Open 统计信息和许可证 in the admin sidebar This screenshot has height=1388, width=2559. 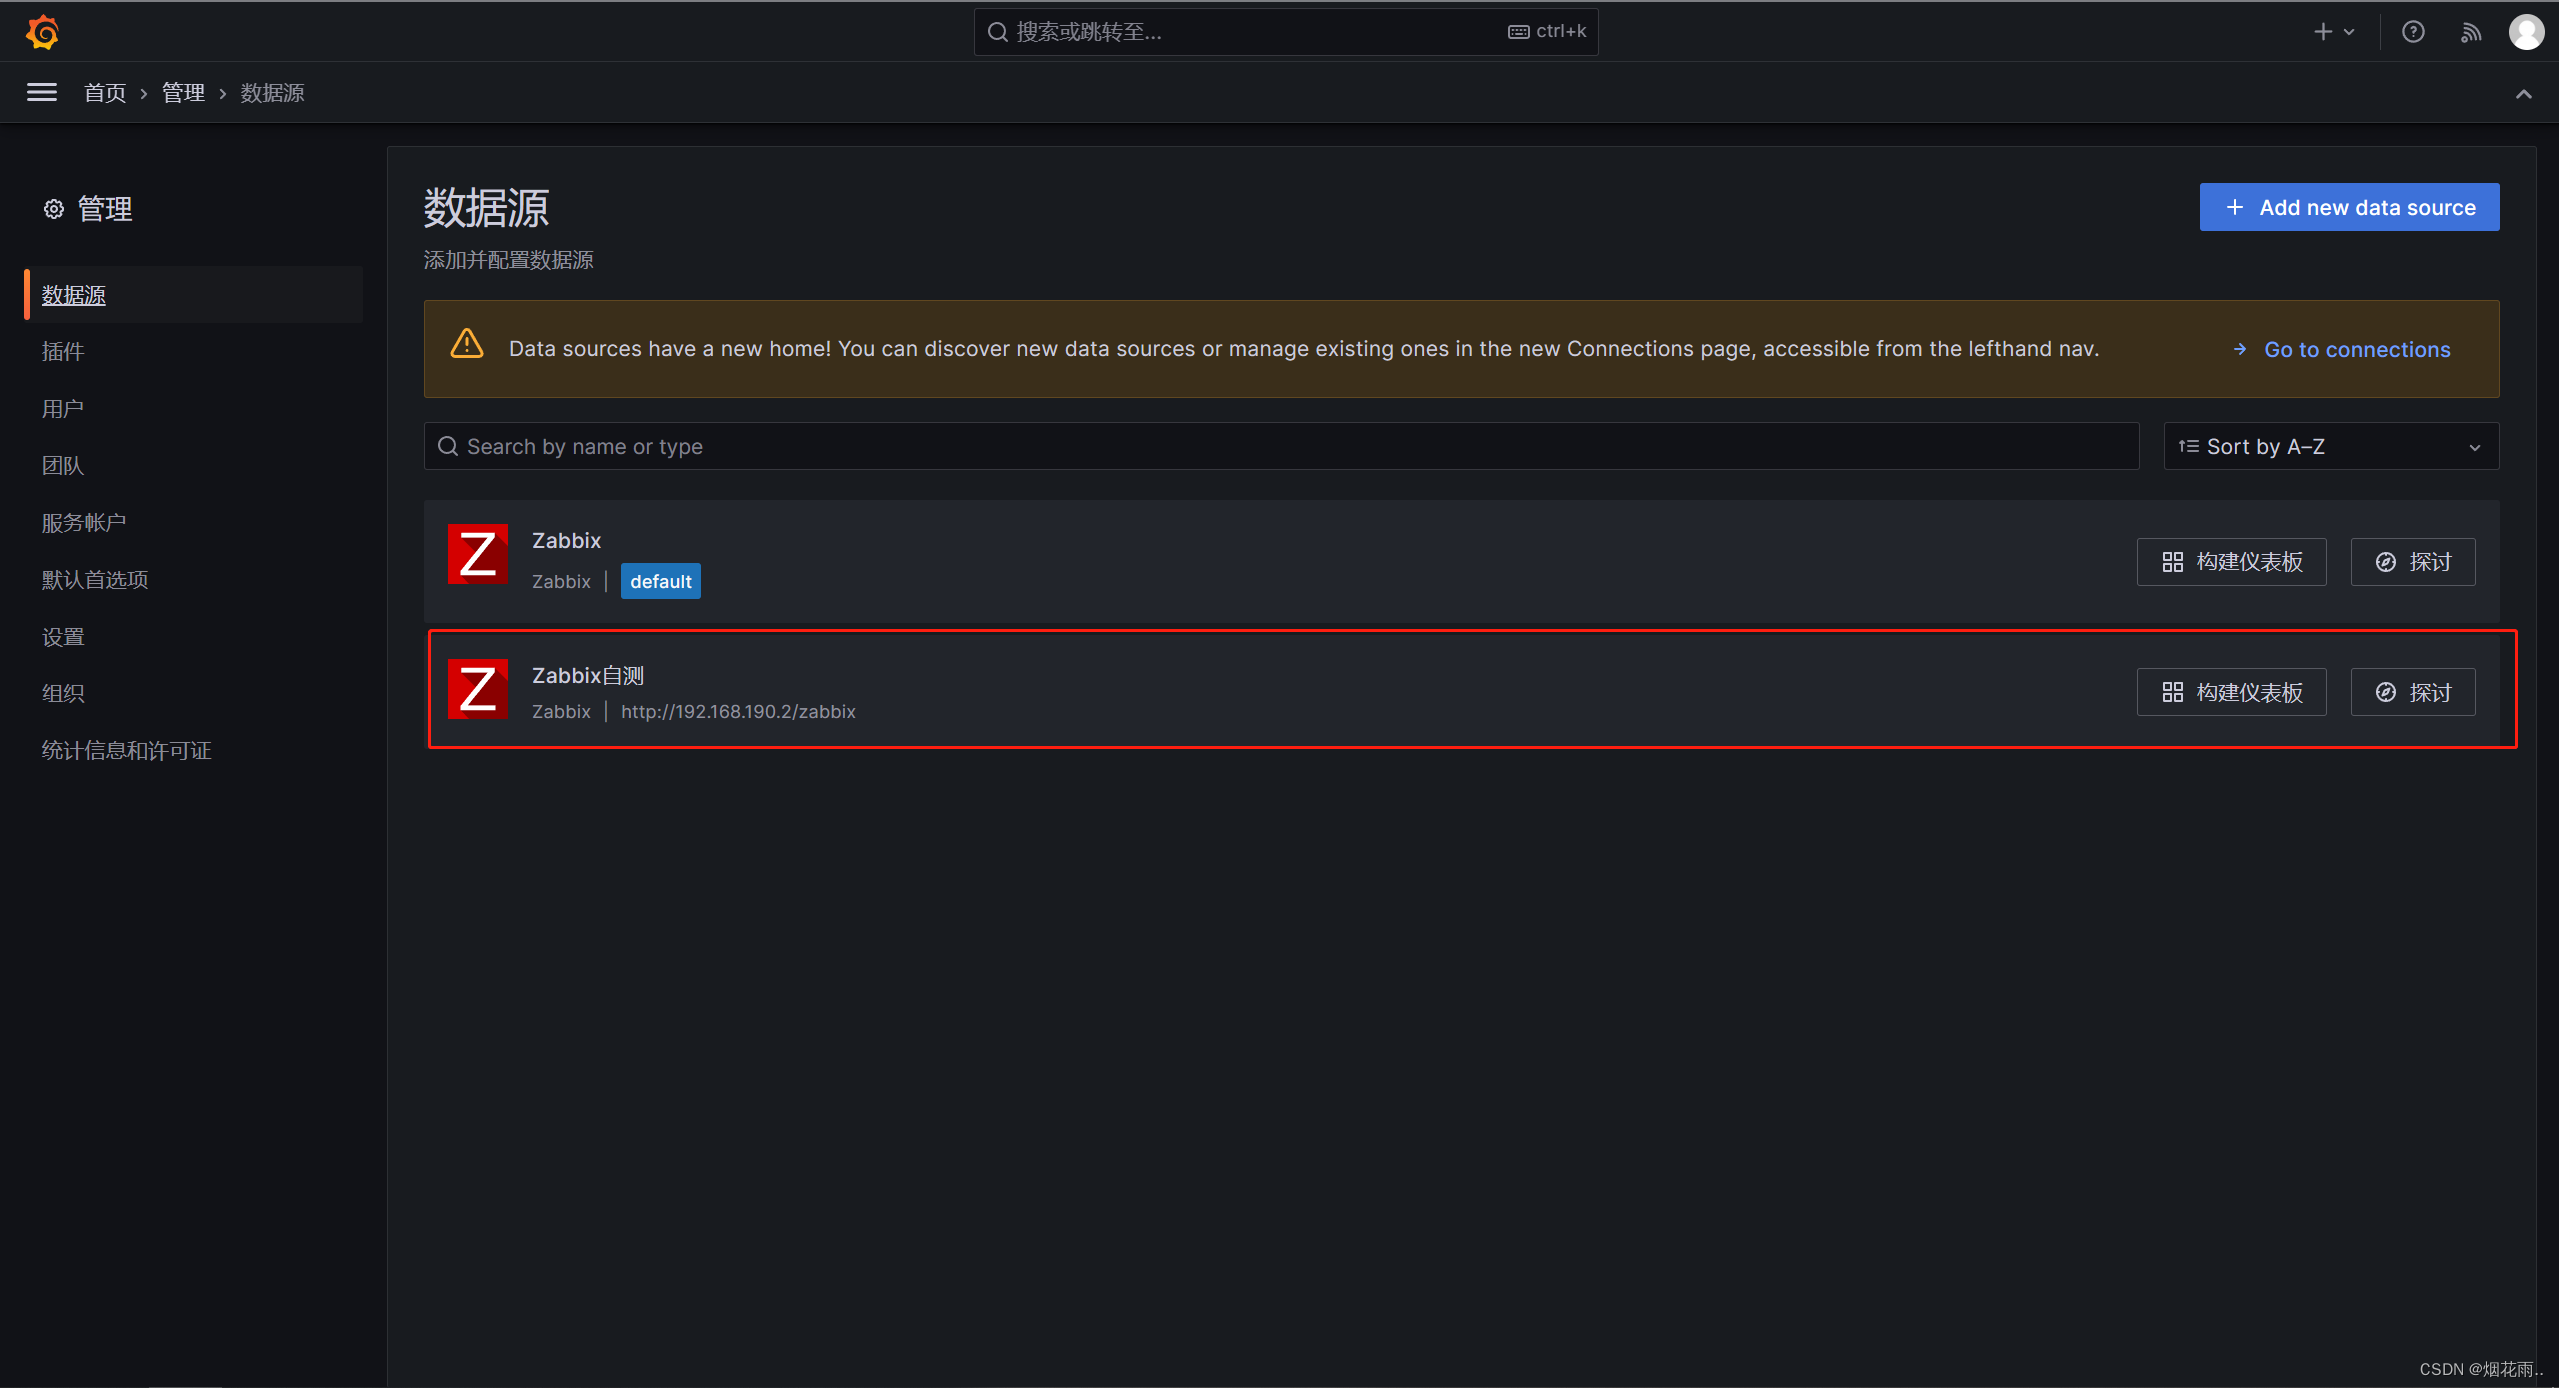pyautogui.click(x=126, y=751)
